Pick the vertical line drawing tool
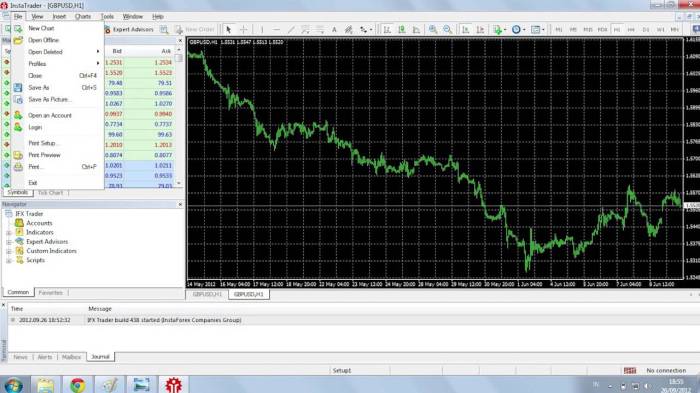 pos(262,29)
